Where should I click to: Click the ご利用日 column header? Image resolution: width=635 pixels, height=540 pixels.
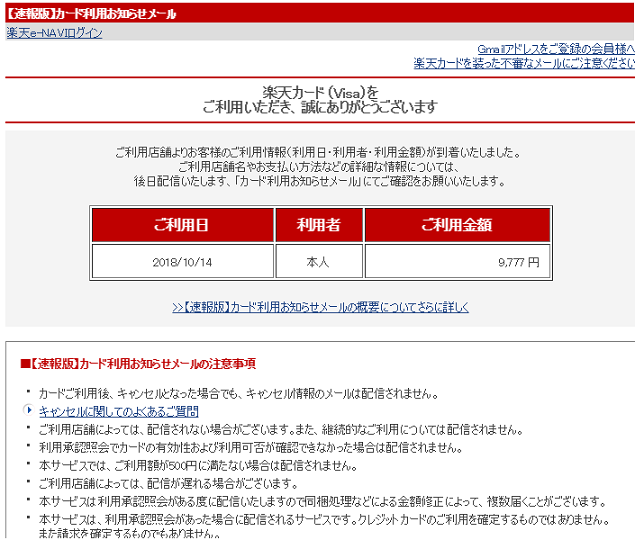pyautogui.click(x=183, y=225)
